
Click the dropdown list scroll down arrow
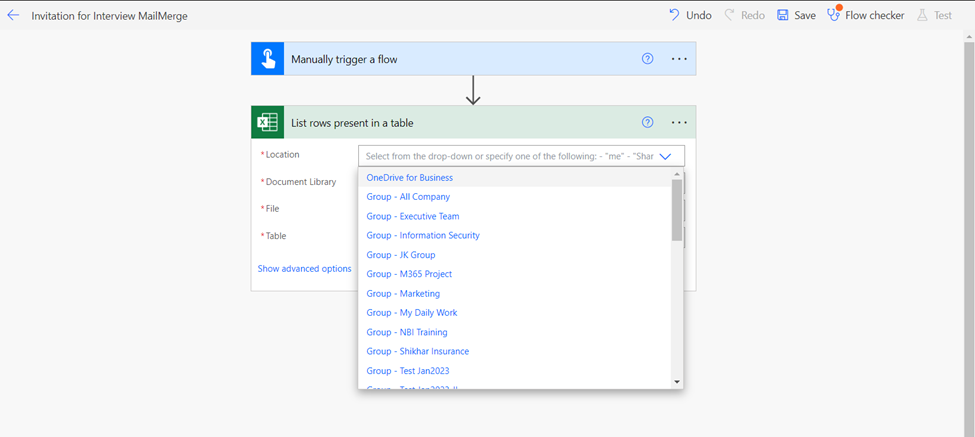tap(677, 382)
